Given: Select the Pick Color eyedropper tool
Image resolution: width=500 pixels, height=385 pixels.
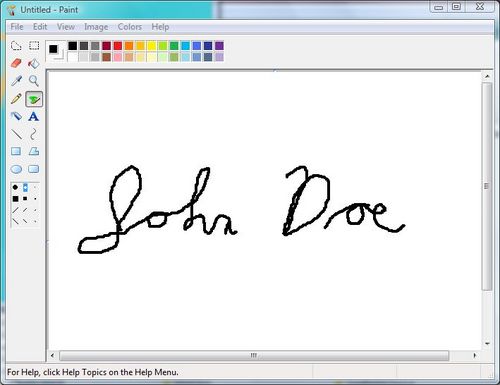Looking at the screenshot, I should pos(16,81).
